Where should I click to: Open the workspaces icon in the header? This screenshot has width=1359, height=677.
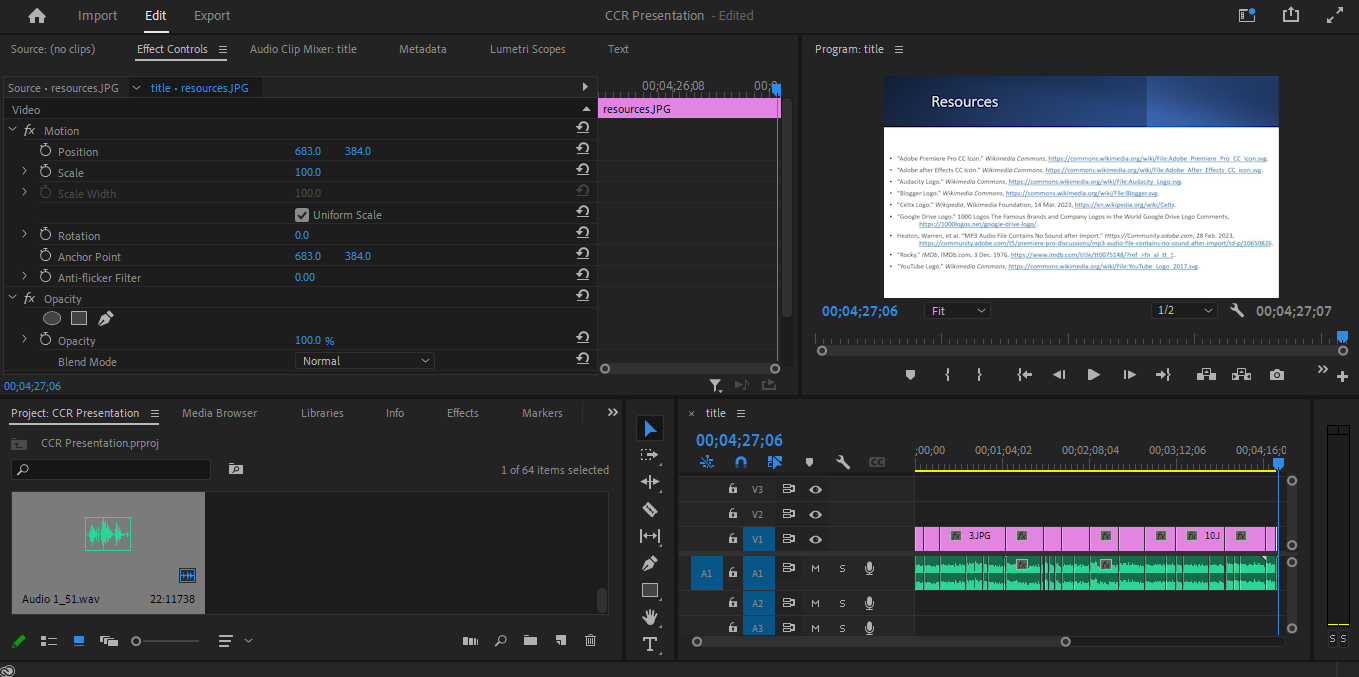(1247, 15)
